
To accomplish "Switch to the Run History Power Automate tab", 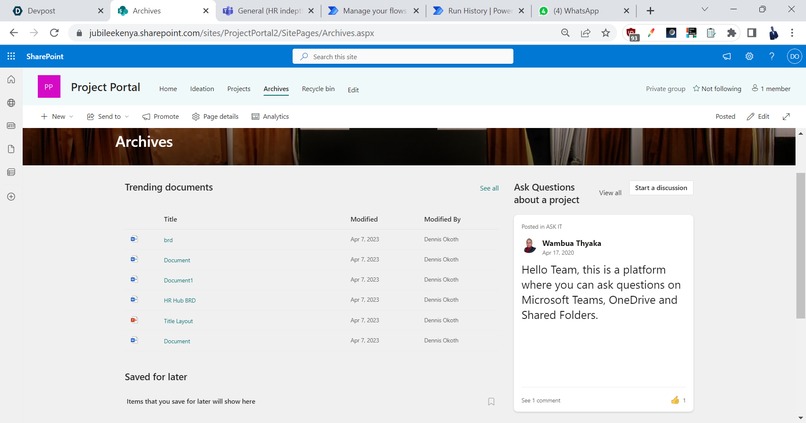I will 480,11.
